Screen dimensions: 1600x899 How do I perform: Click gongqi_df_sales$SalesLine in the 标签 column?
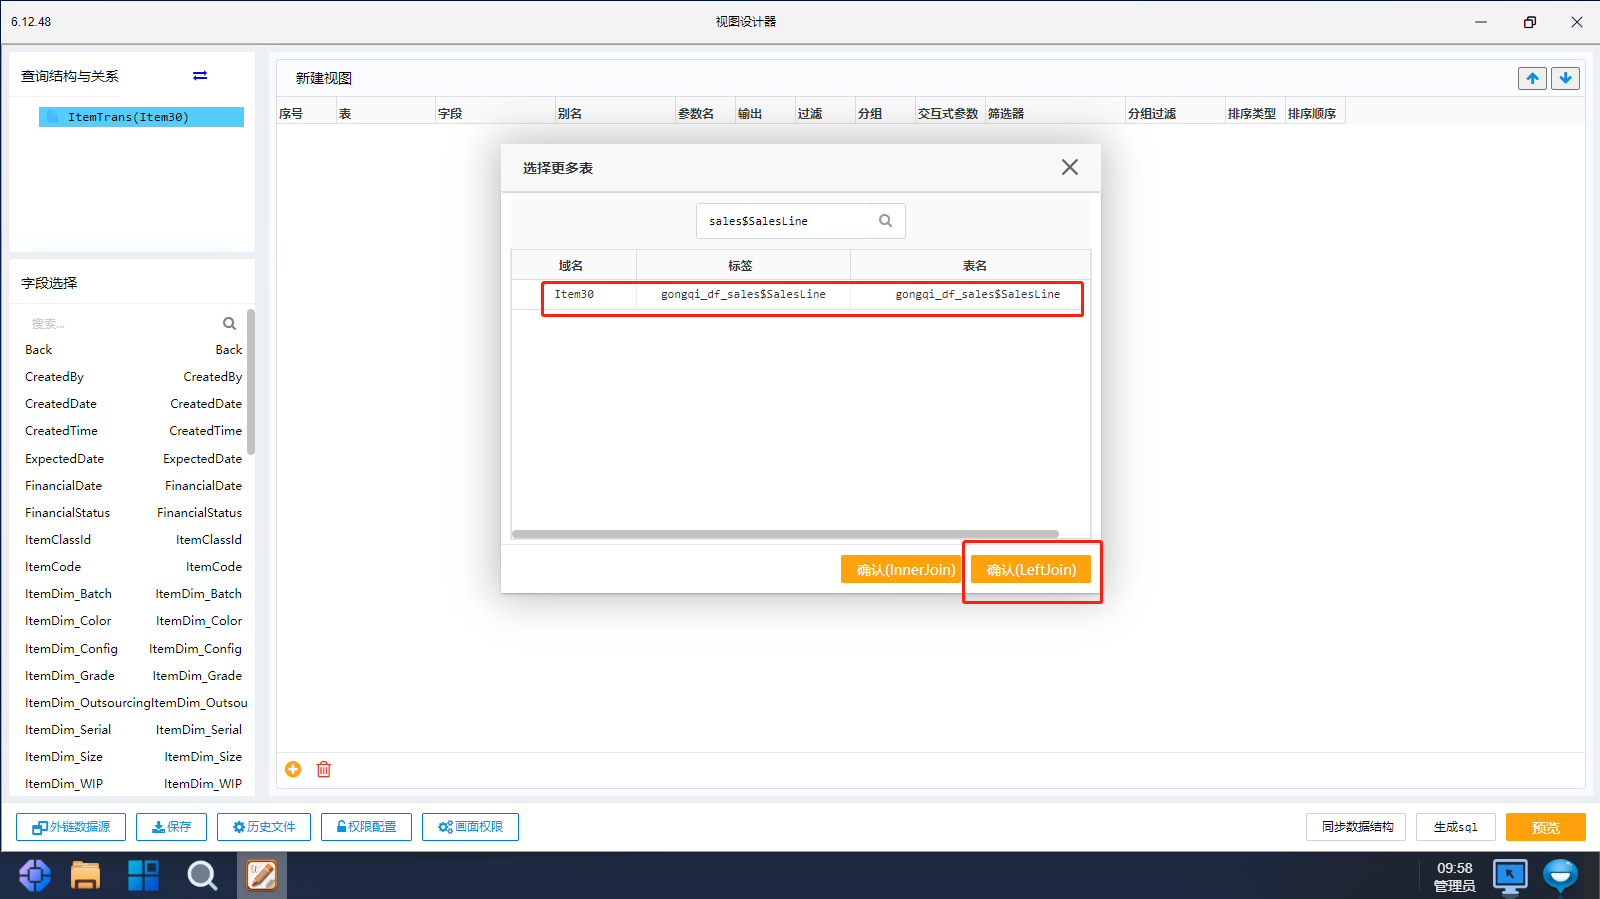point(743,294)
